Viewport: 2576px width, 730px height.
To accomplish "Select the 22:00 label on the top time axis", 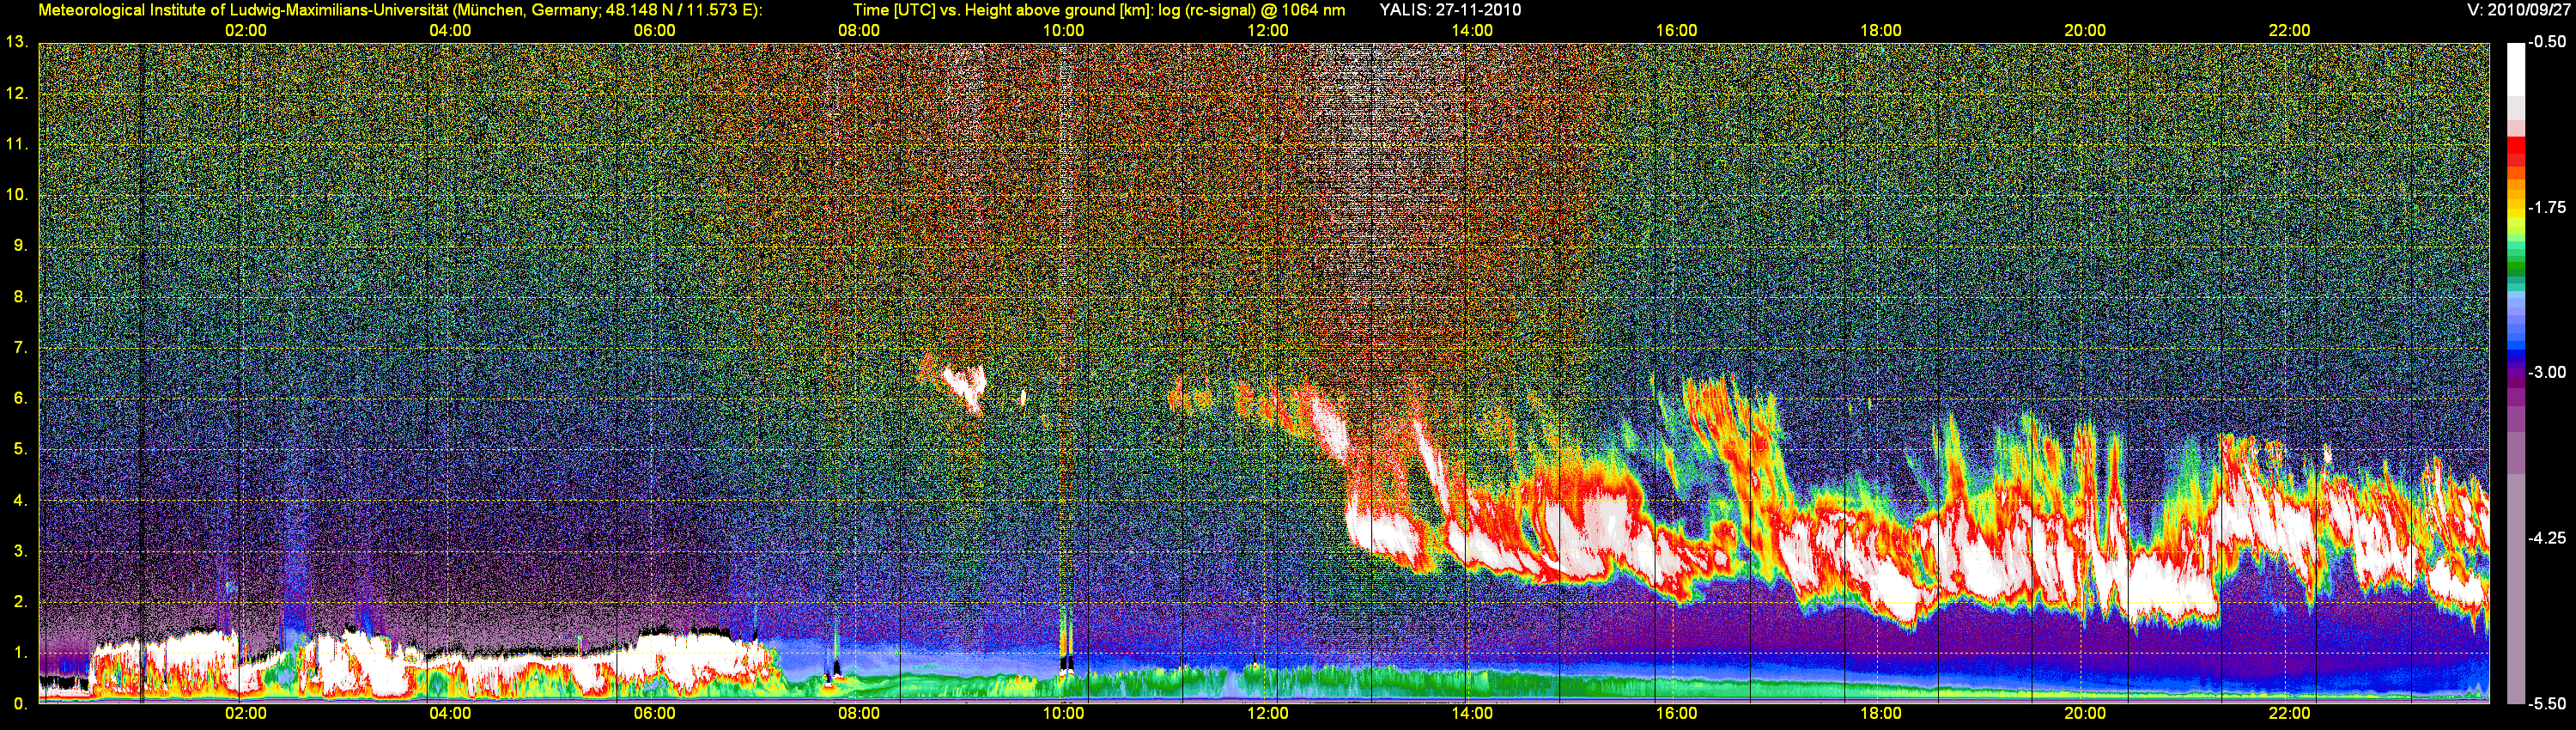I will [x=2289, y=31].
